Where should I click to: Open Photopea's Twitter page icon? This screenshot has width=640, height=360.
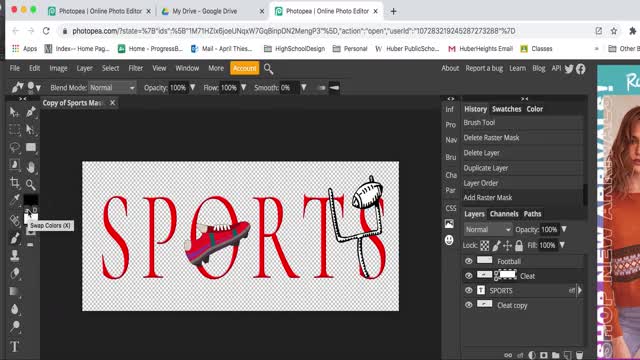tap(569, 69)
